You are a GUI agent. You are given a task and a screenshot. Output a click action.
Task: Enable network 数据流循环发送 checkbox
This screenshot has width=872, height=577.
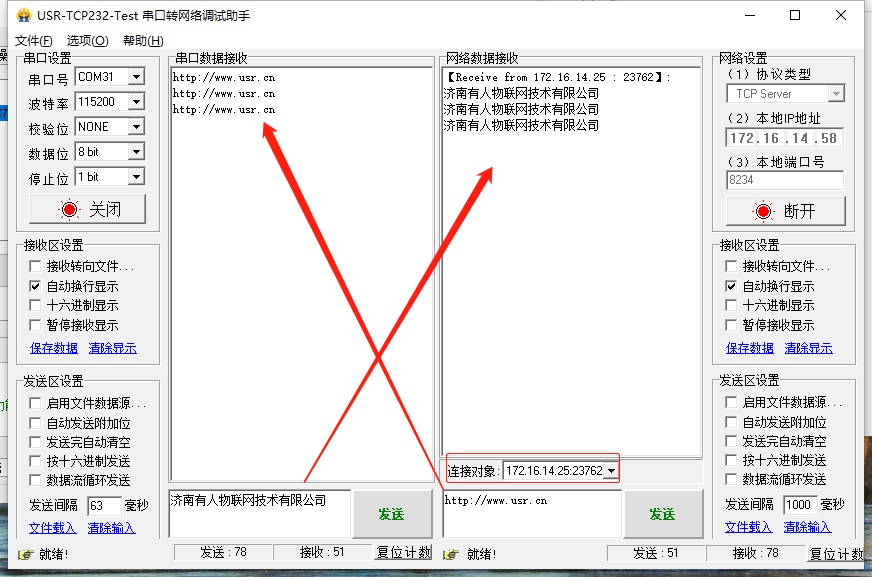click(x=731, y=479)
